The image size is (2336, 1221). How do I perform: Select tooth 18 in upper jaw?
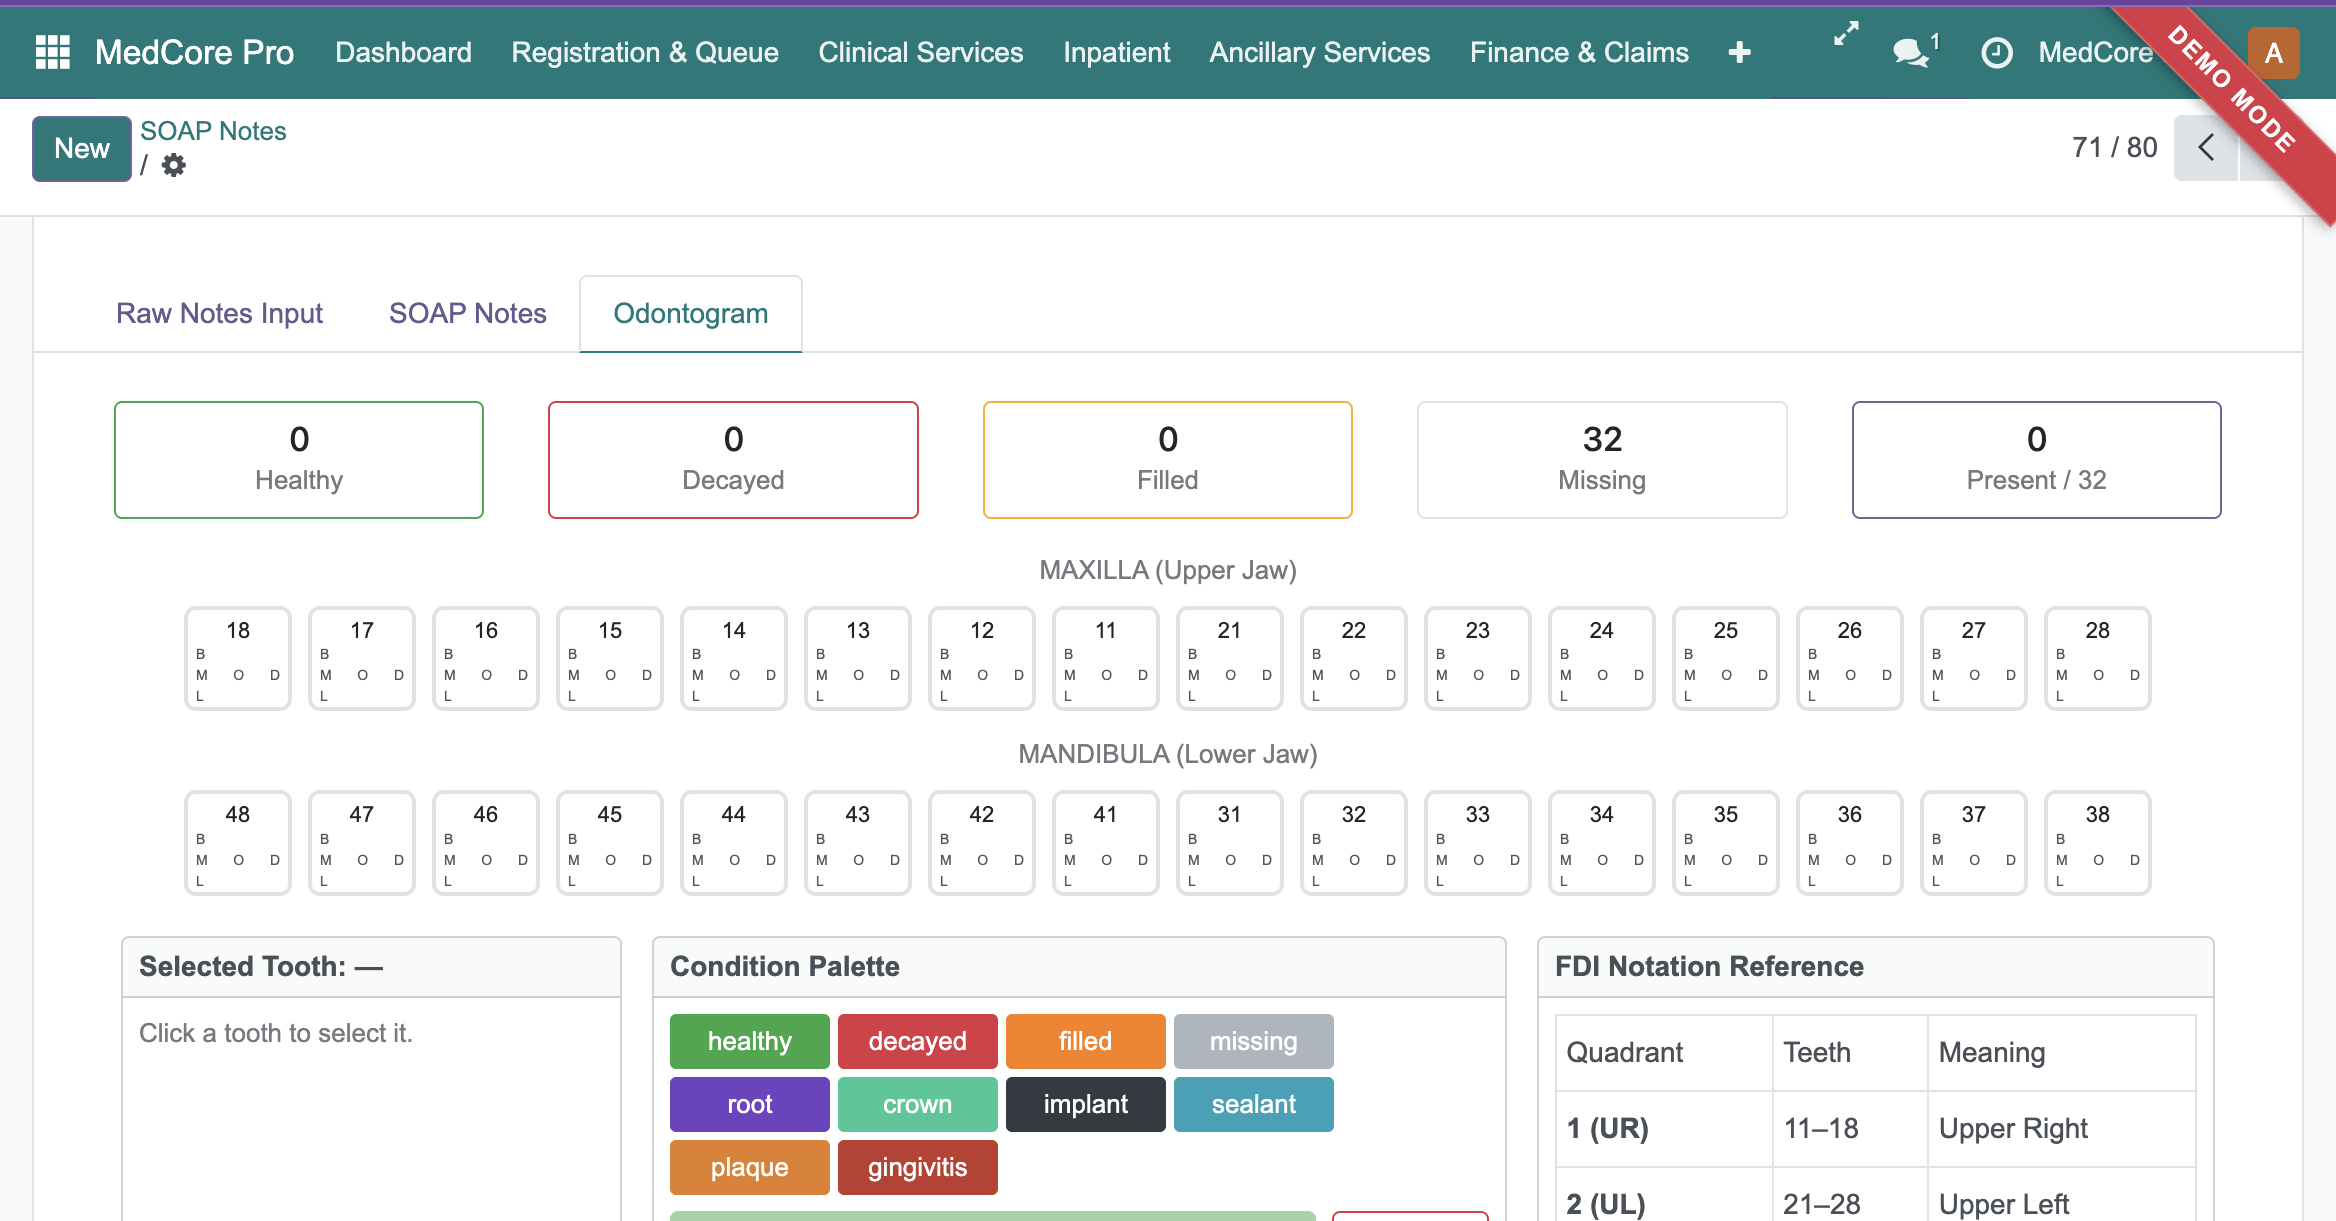[238, 658]
